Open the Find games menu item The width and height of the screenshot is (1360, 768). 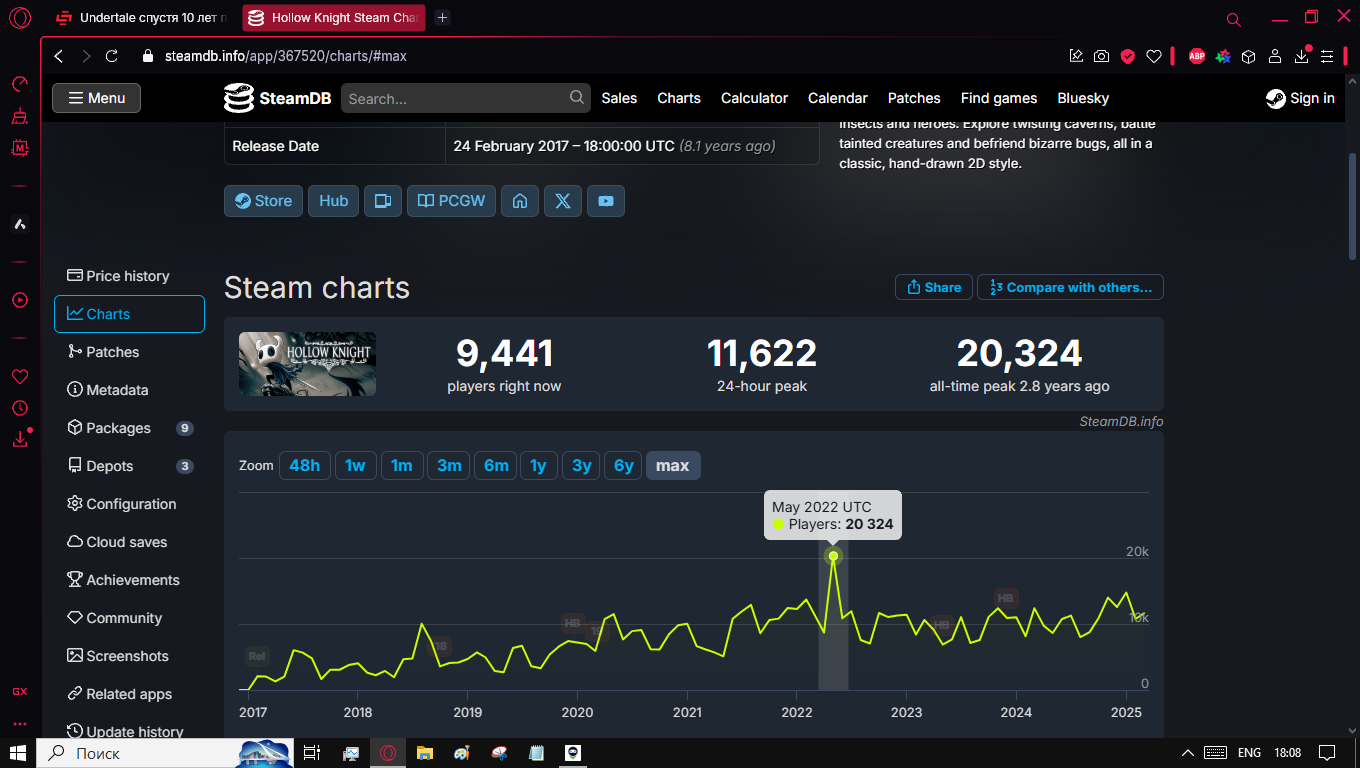[x=998, y=98]
